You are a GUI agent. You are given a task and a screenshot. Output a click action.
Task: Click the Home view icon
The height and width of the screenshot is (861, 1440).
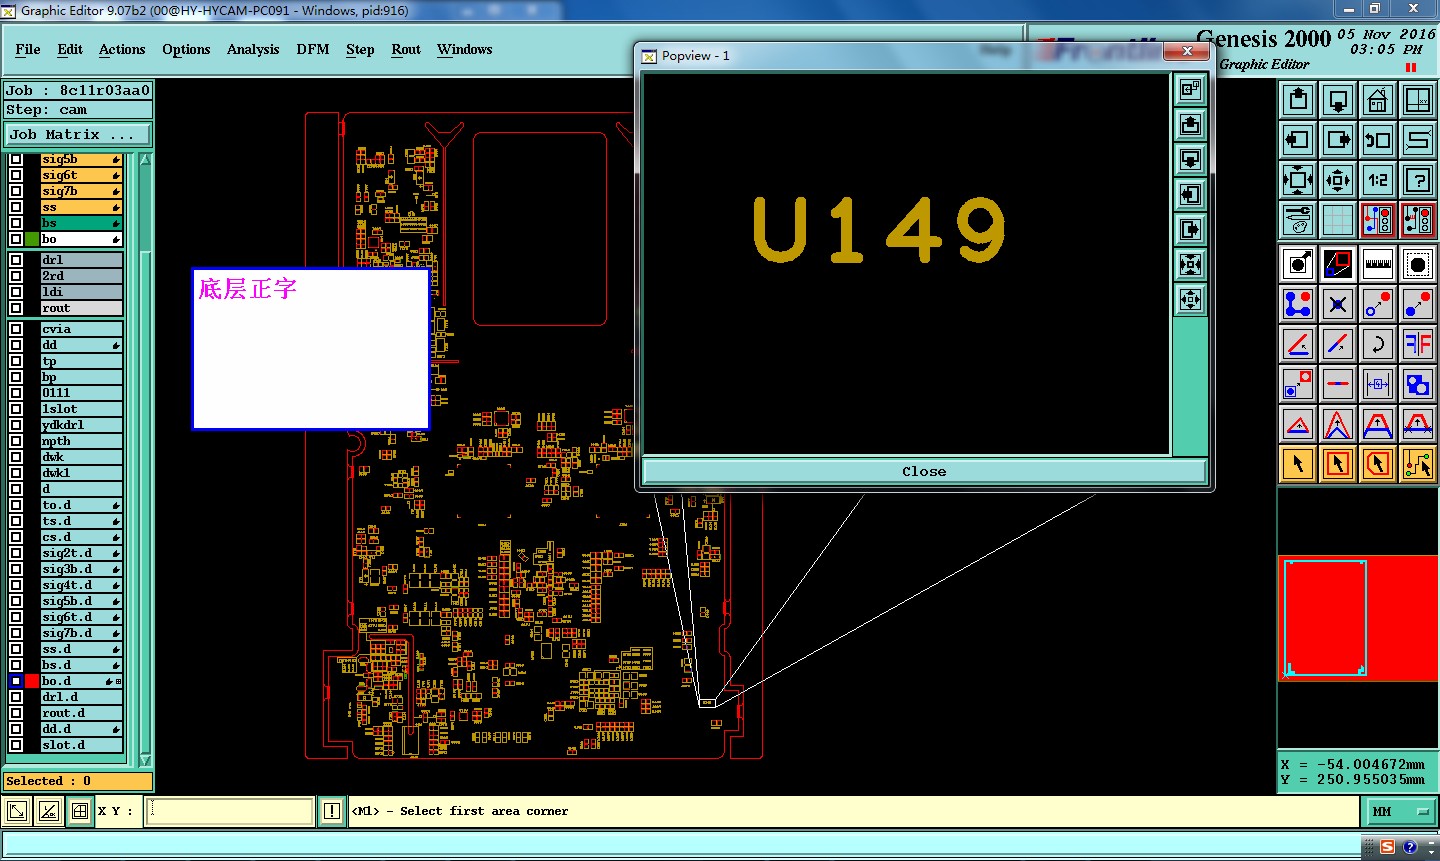click(x=1378, y=100)
